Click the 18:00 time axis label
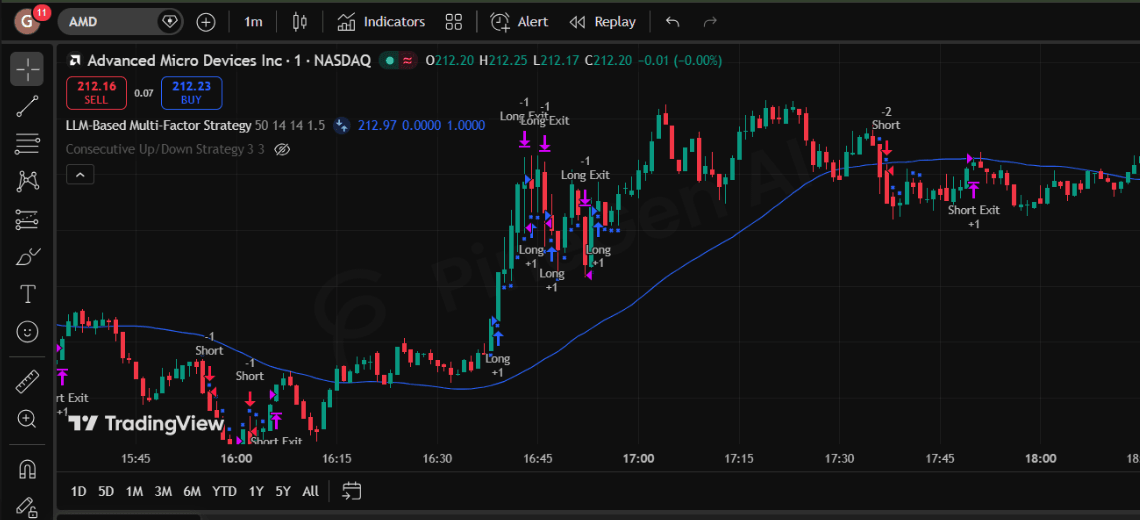The width and height of the screenshot is (1140, 520). point(1040,459)
